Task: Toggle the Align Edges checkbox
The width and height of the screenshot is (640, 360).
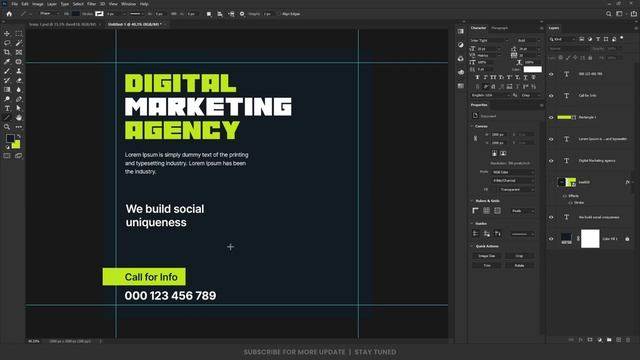Action: click(x=280, y=14)
